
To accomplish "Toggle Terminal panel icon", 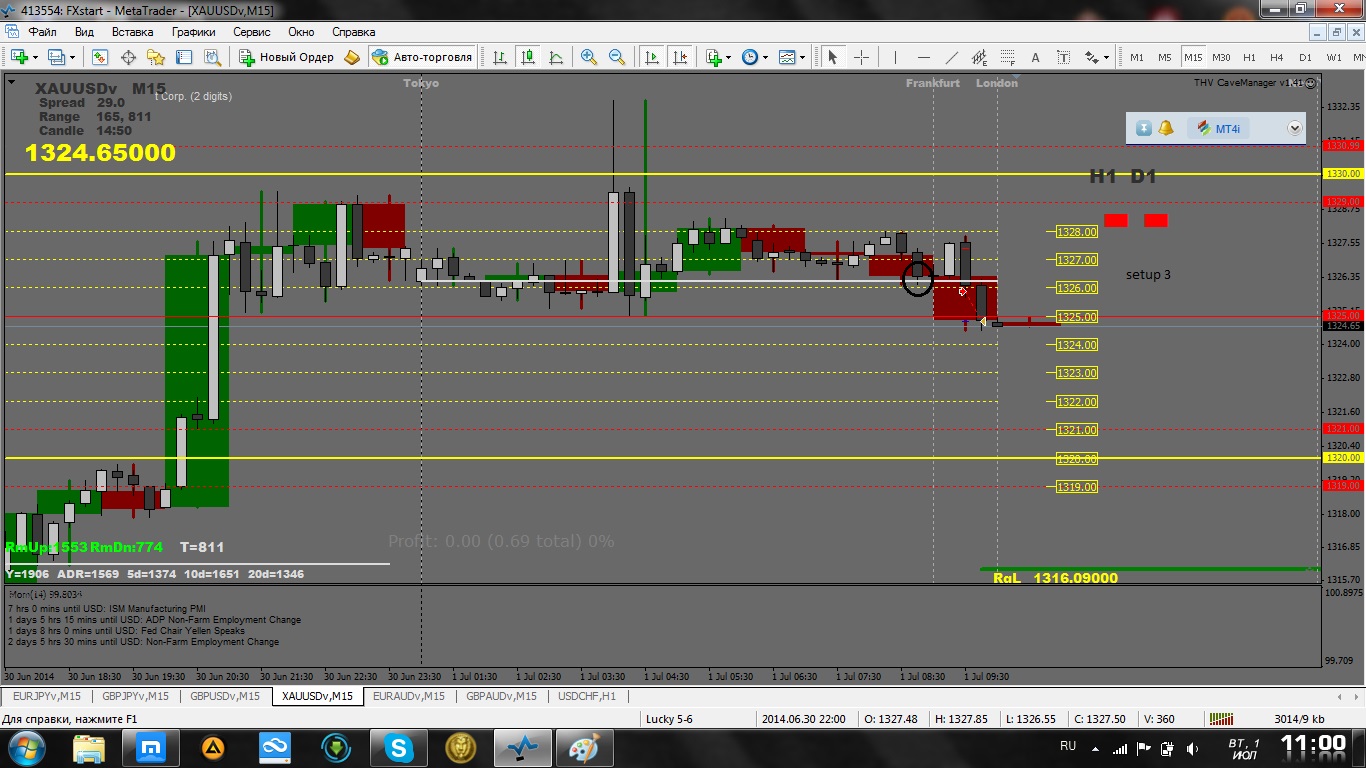I will [184, 57].
